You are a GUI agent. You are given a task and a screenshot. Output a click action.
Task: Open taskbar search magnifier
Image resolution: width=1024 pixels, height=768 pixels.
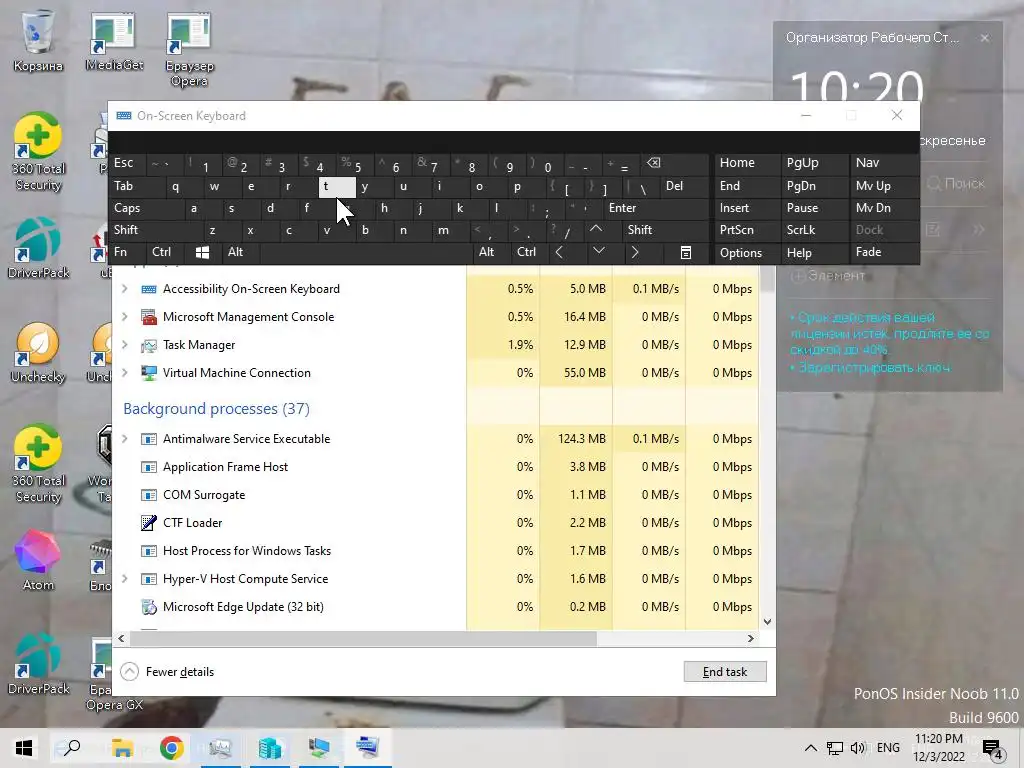71,748
